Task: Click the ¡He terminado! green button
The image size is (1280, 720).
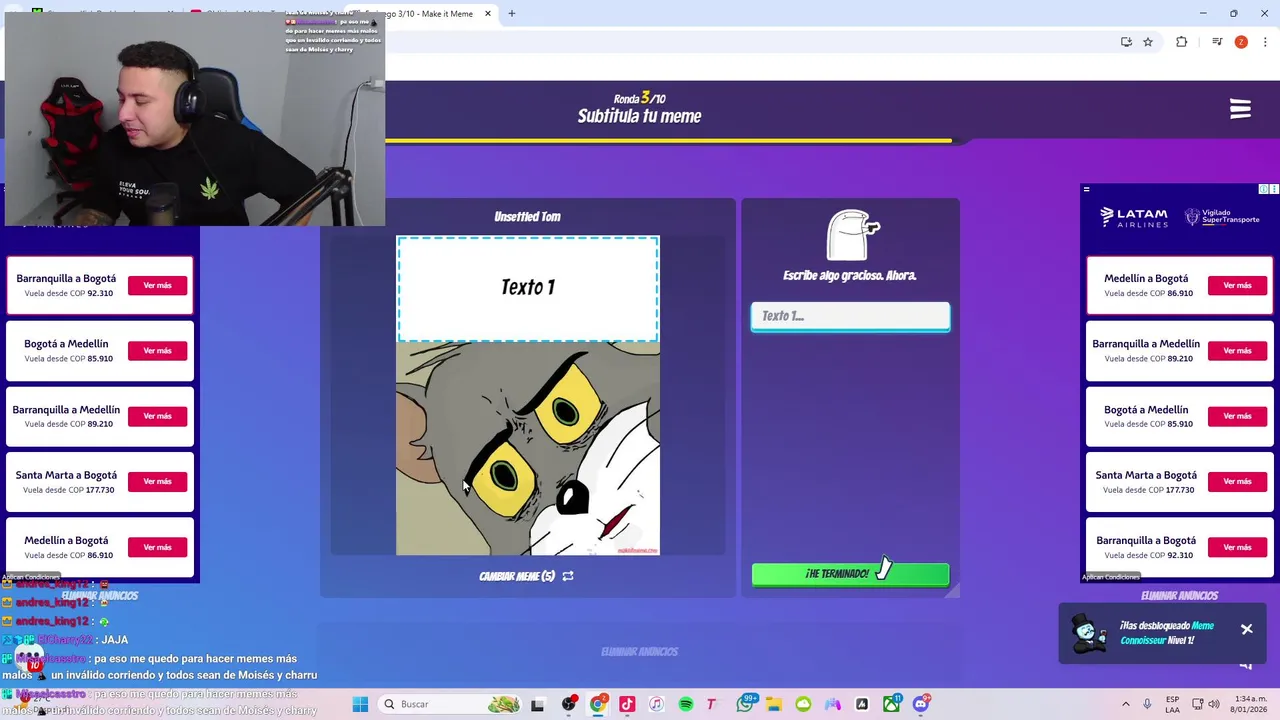Action: tap(850, 574)
